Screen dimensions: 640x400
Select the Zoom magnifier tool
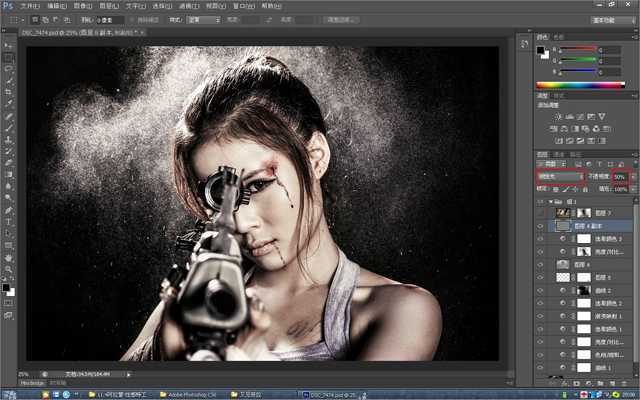[9, 268]
